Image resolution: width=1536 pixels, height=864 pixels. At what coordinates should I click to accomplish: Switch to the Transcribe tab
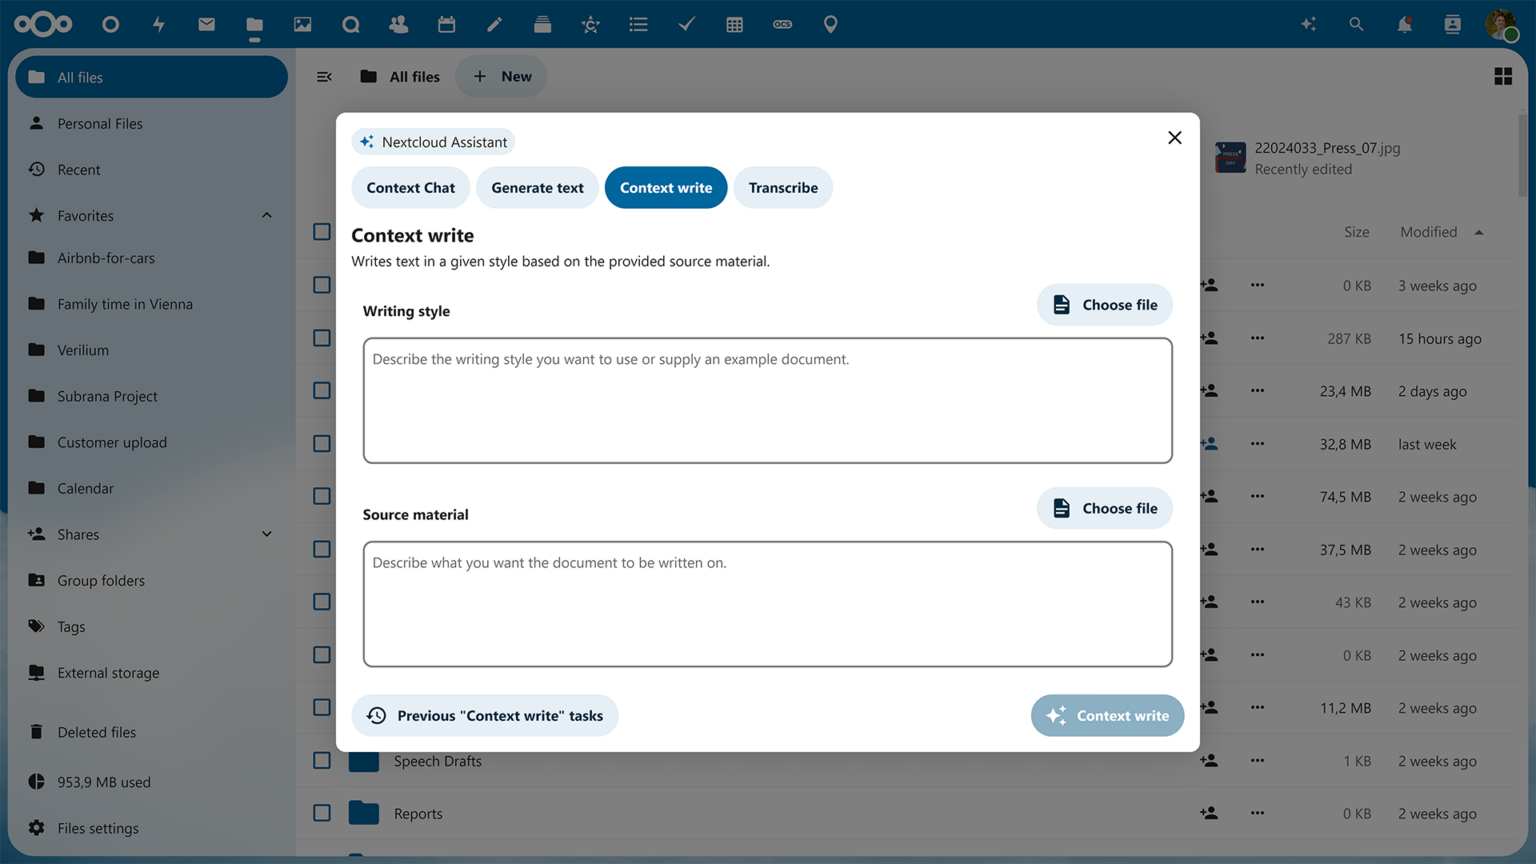click(783, 188)
